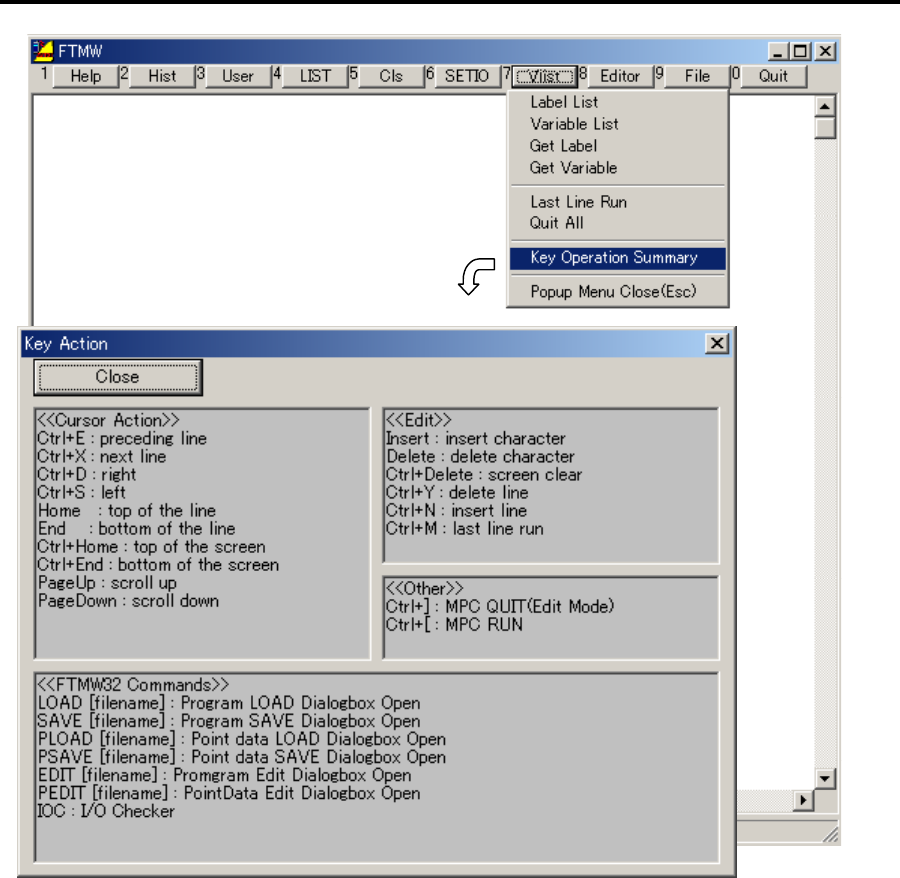The height and width of the screenshot is (878, 900).
Task: Click the Close button in Key Action dialog
Action: (x=118, y=377)
